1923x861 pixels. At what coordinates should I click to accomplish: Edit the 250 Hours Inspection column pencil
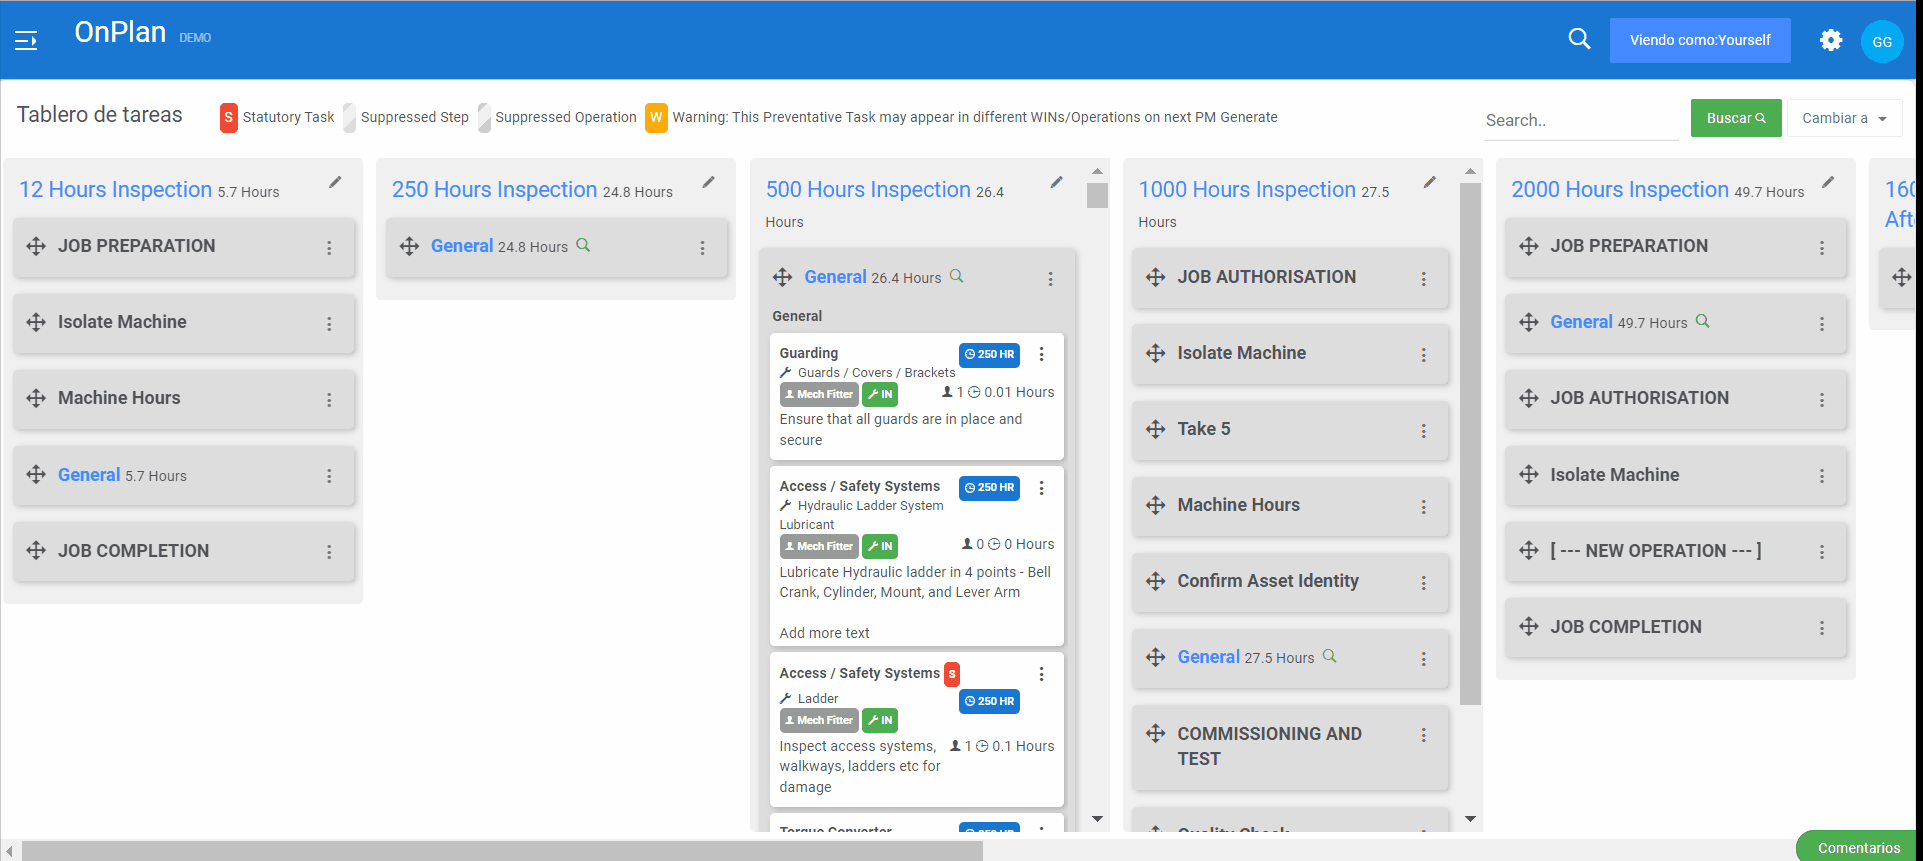click(x=708, y=182)
